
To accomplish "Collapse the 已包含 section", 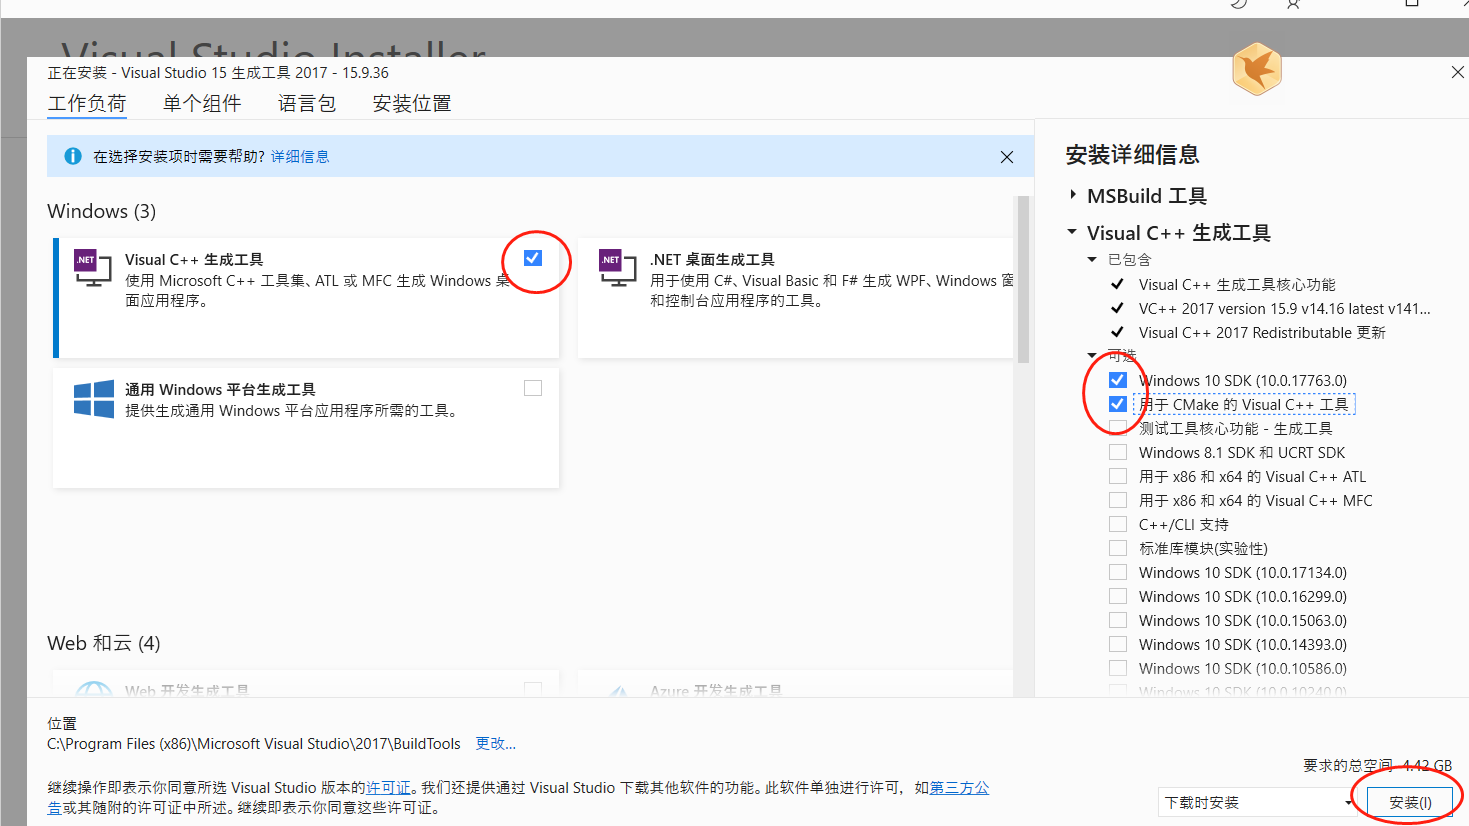I will (1091, 258).
